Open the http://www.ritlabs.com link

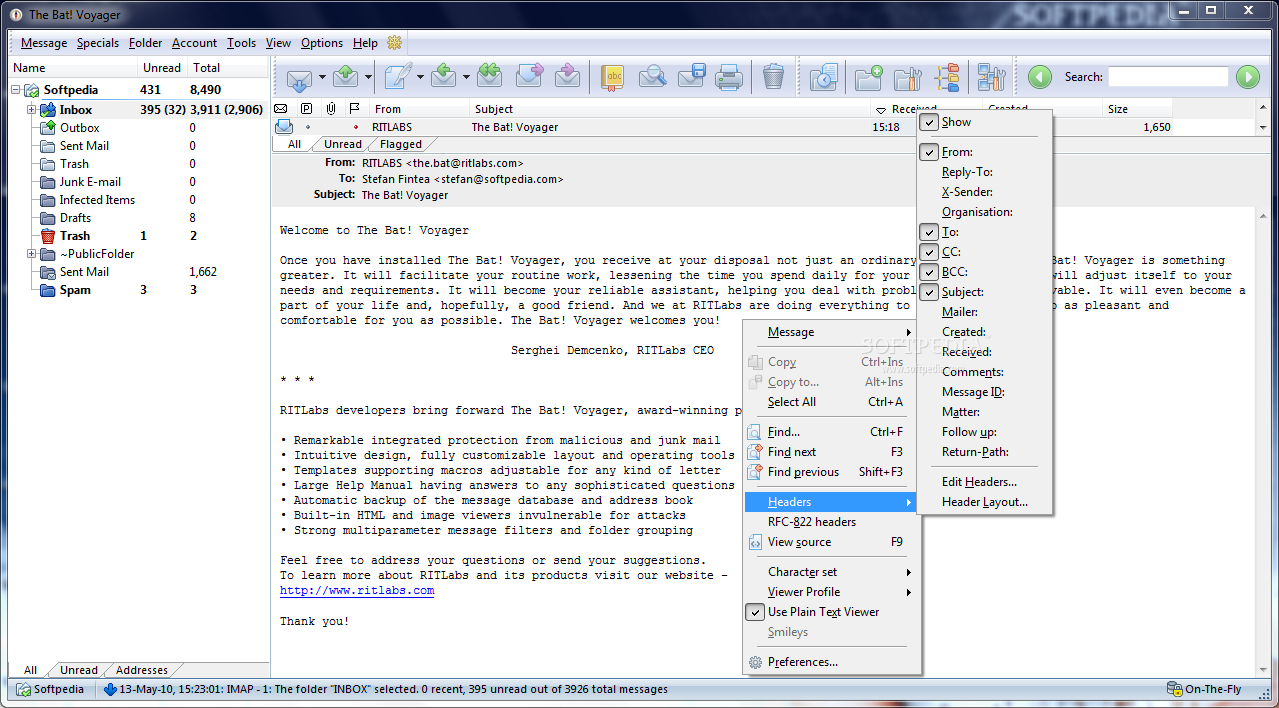357,590
